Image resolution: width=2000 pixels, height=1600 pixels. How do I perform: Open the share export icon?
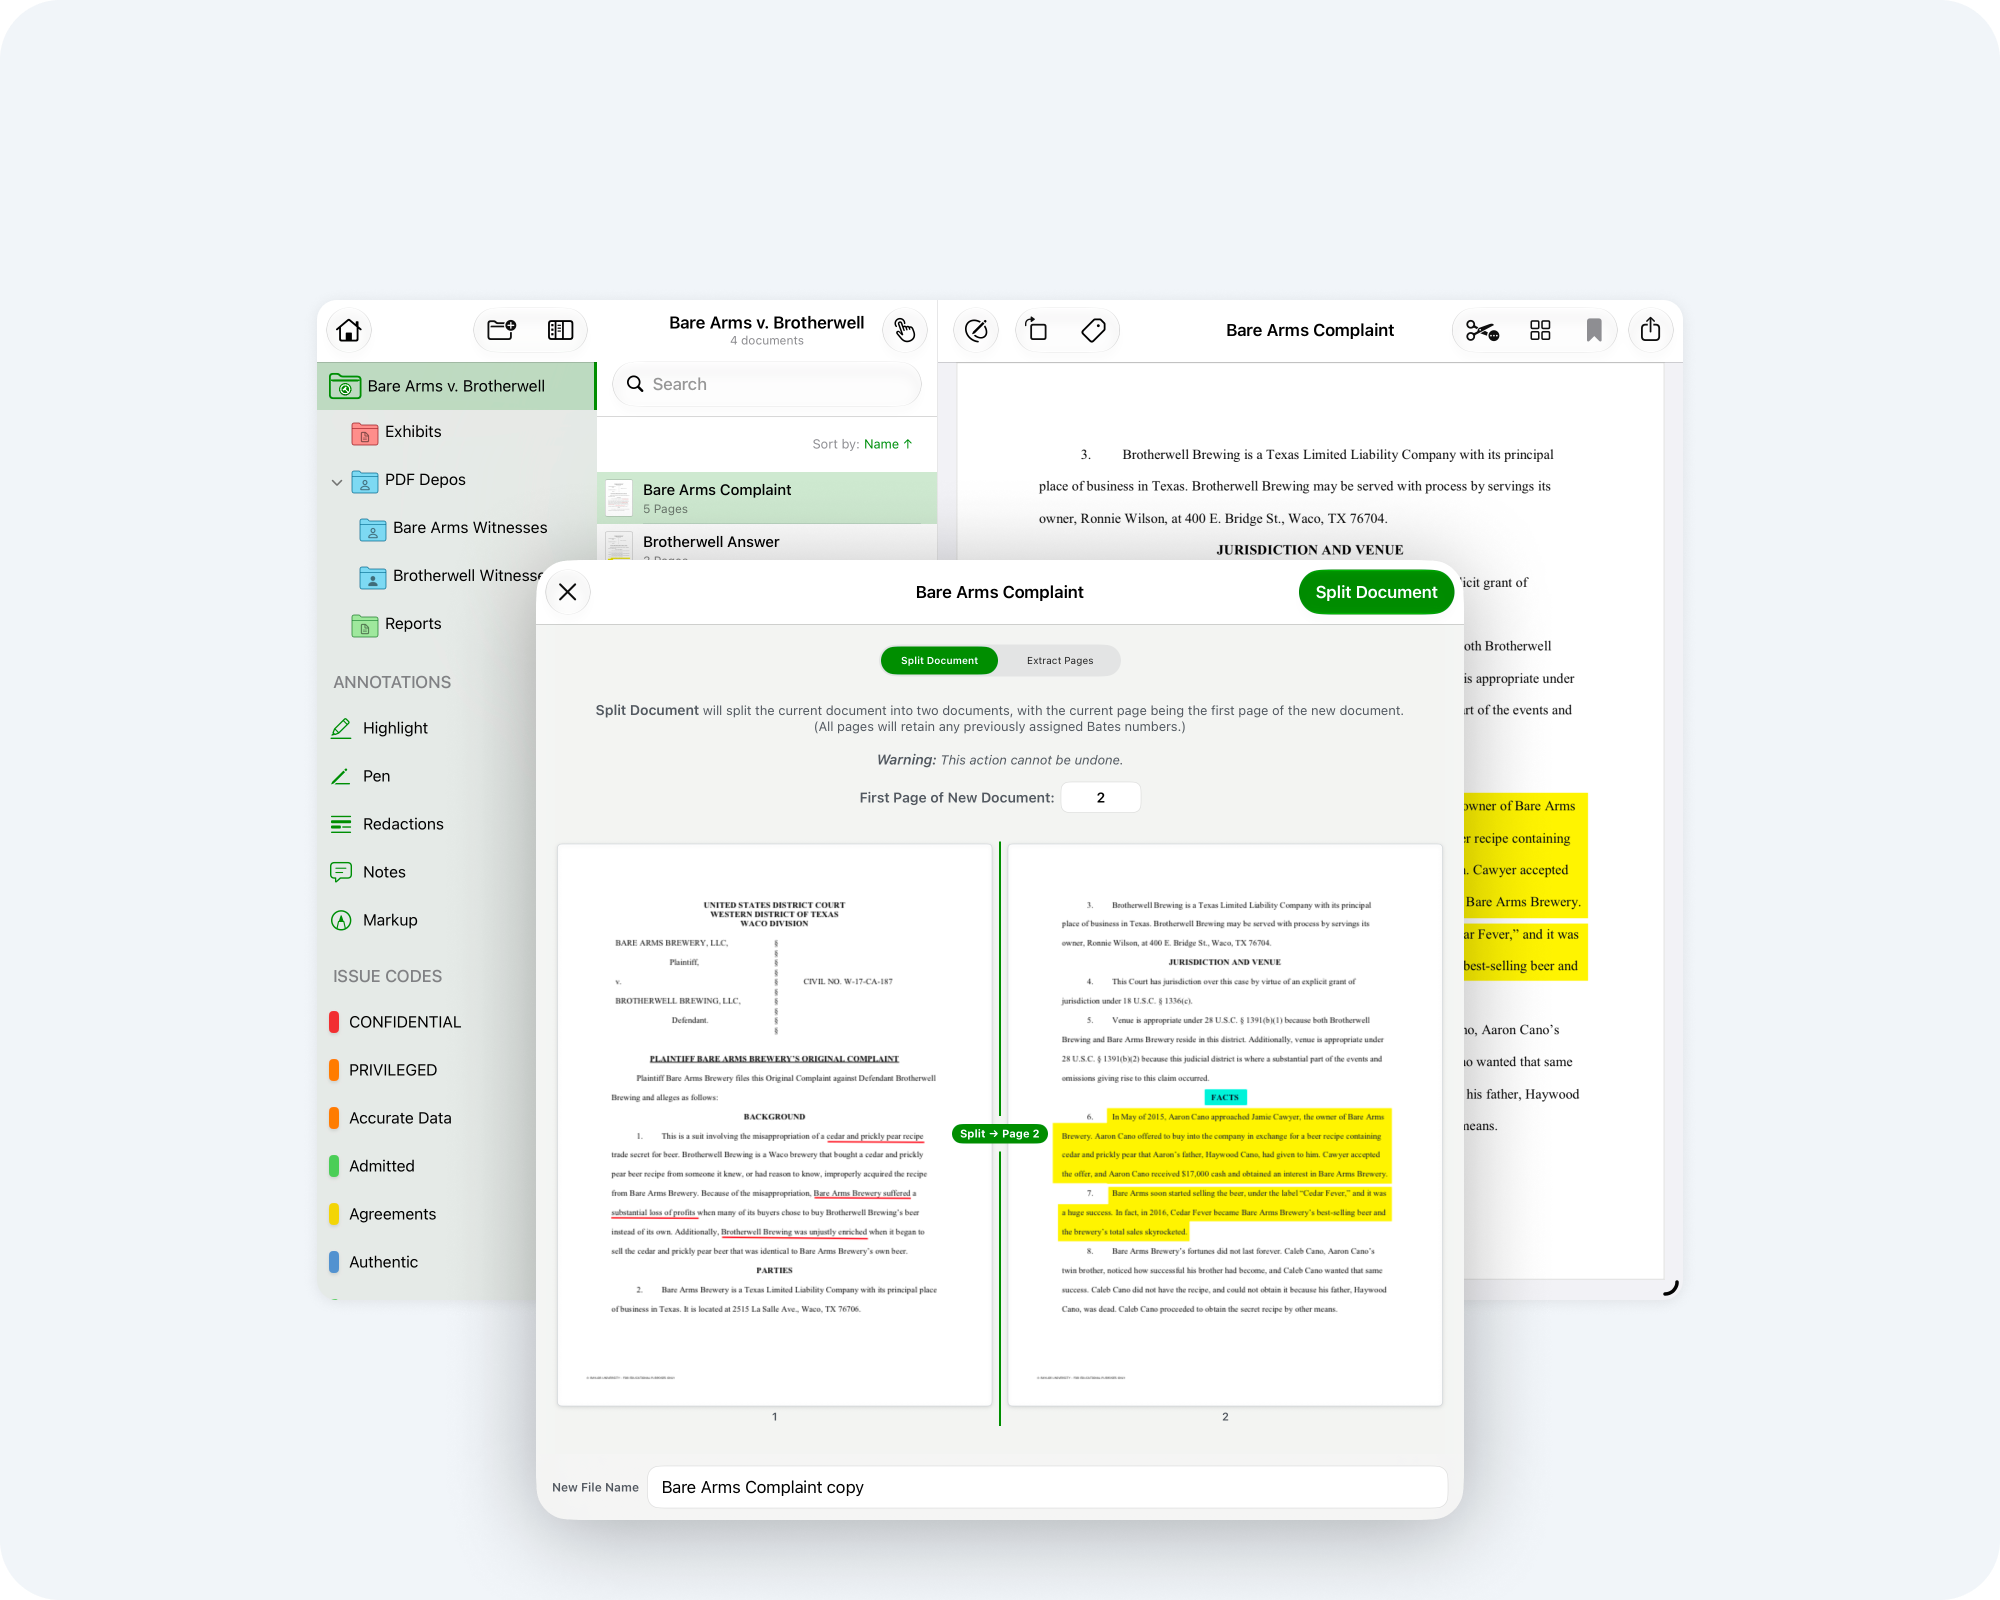[1651, 330]
